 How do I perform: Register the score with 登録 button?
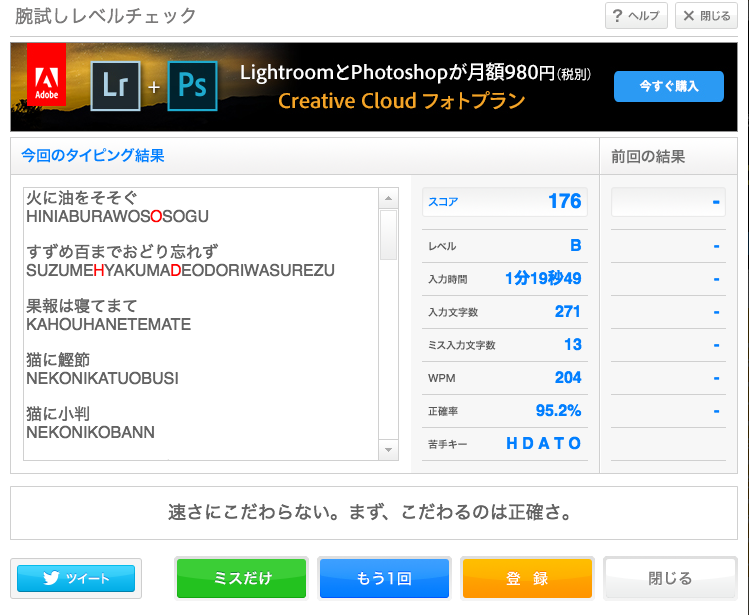[x=527, y=578]
